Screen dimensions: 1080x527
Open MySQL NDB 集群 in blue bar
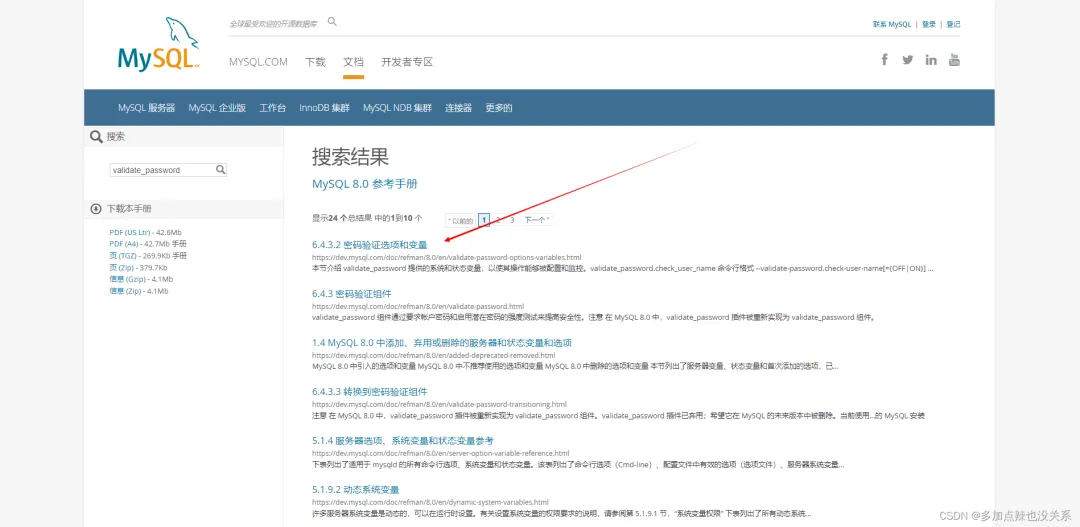click(x=397, y=108)
